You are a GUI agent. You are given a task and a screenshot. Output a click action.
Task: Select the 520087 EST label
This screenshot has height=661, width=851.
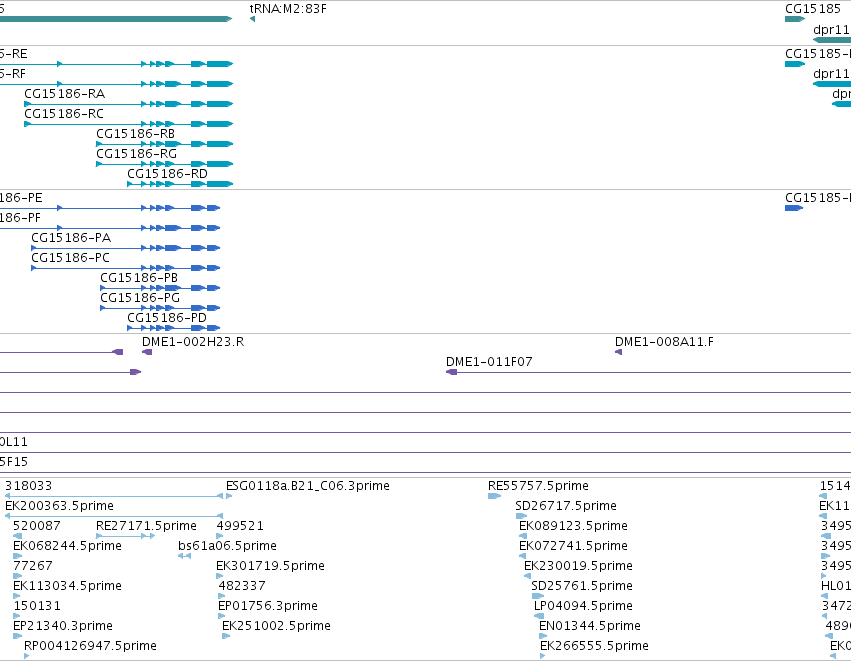(x=36, y=526)
